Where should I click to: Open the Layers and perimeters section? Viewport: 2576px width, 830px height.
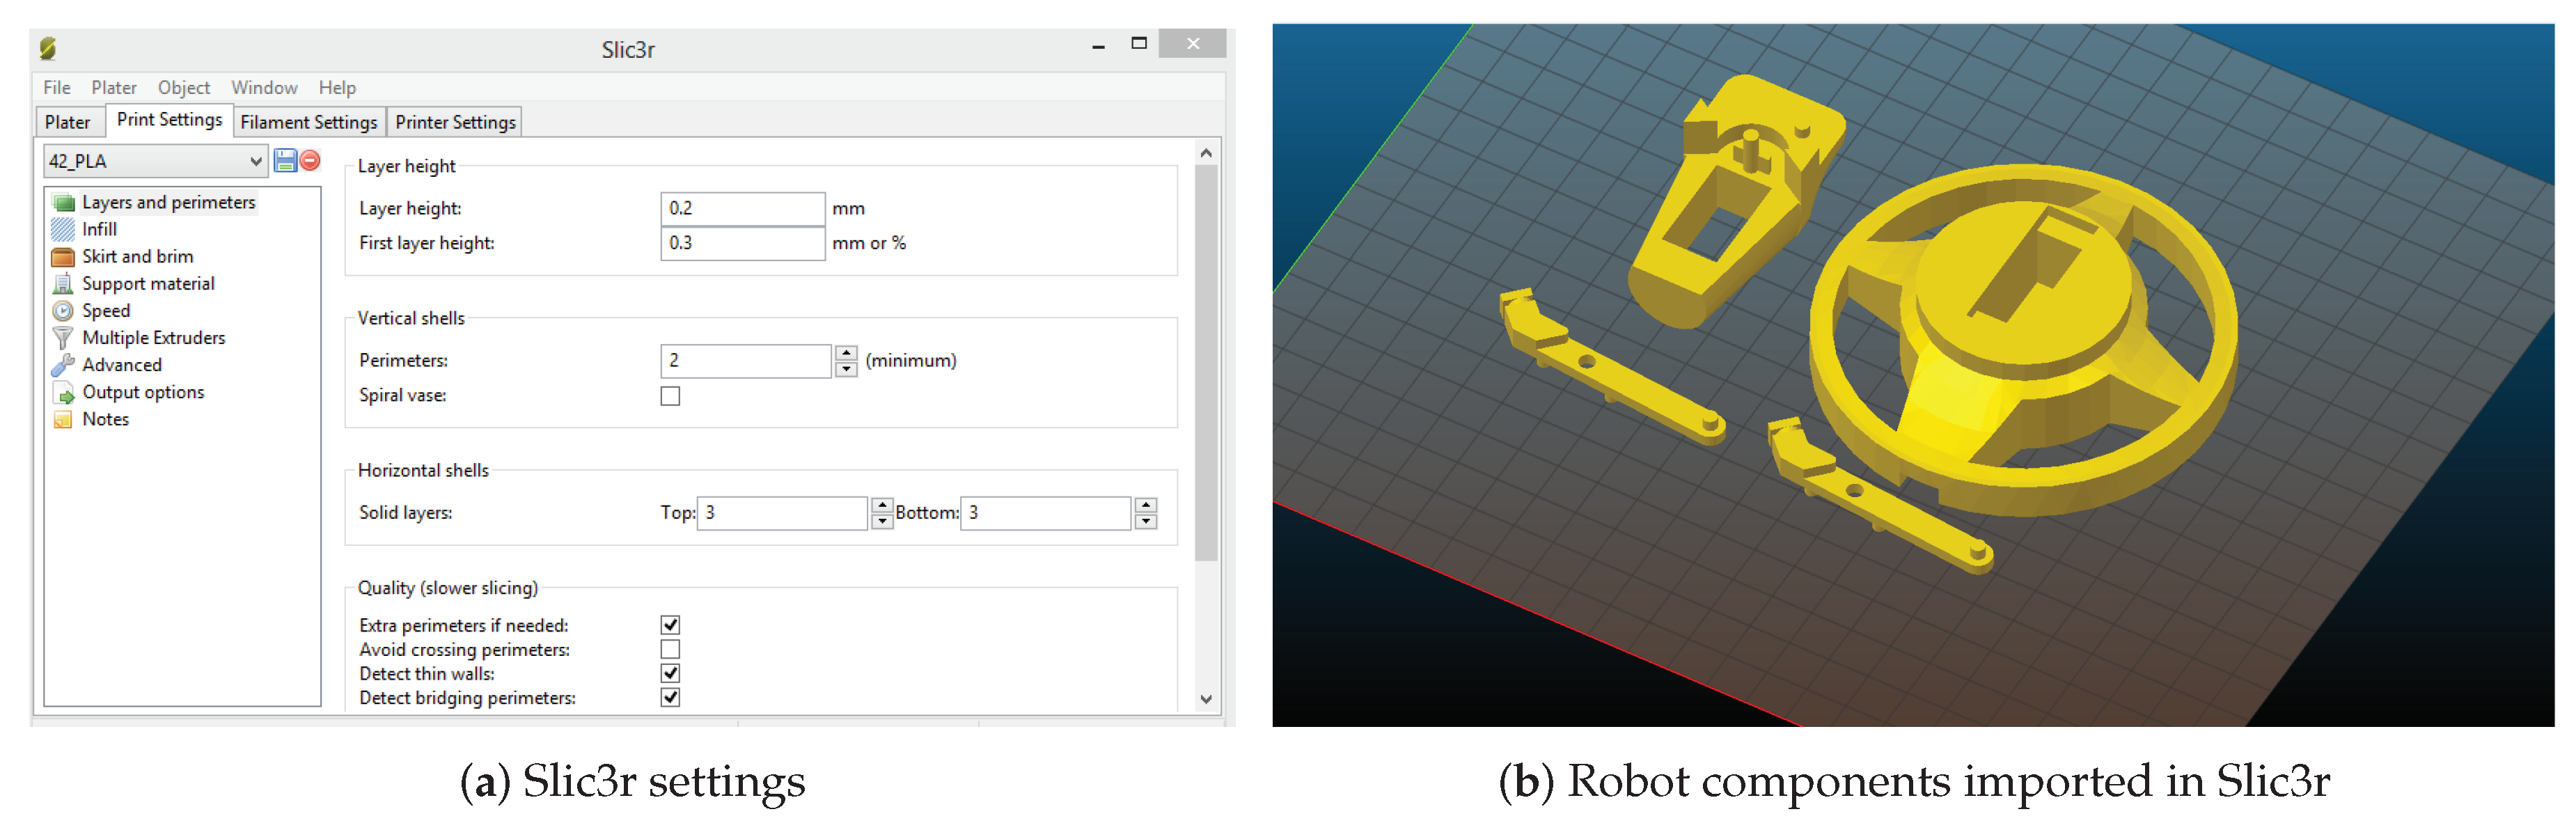[168, 202]
